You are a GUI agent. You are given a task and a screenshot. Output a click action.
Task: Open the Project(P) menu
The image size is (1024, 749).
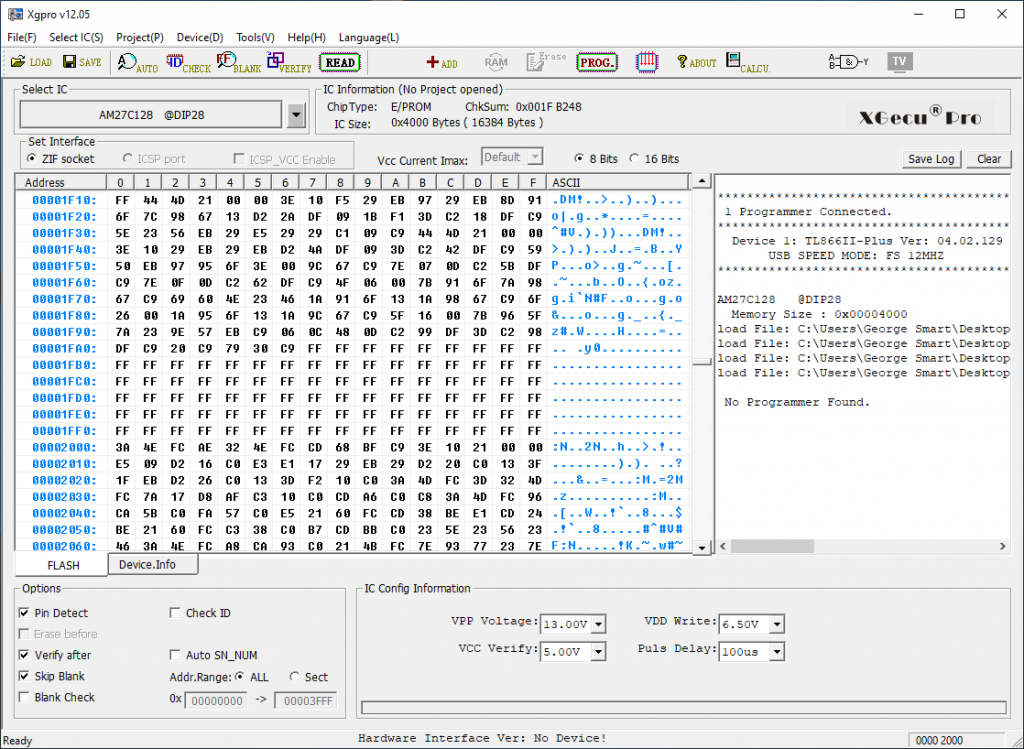(140, 38)
